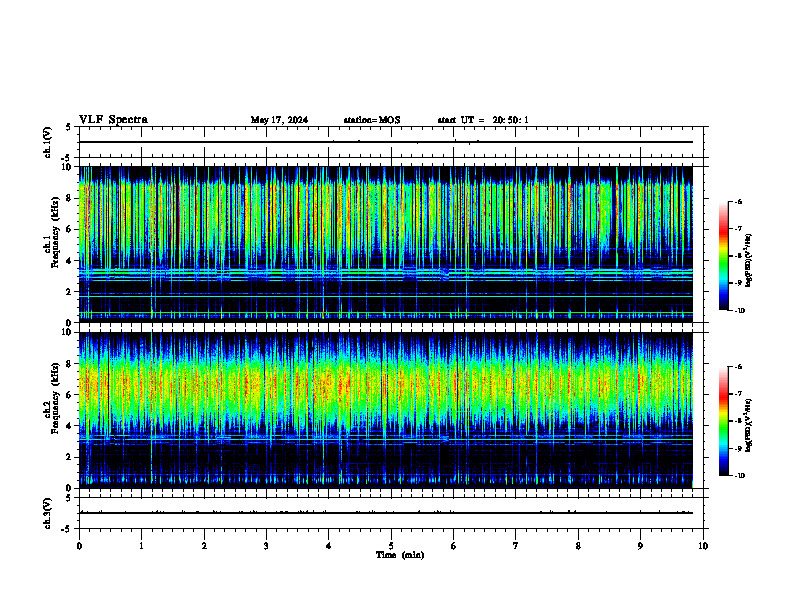Click the ch.2 spectrogram "2" kHz tick label
Screen dimensions: 792x612
(x=70, y=457)
